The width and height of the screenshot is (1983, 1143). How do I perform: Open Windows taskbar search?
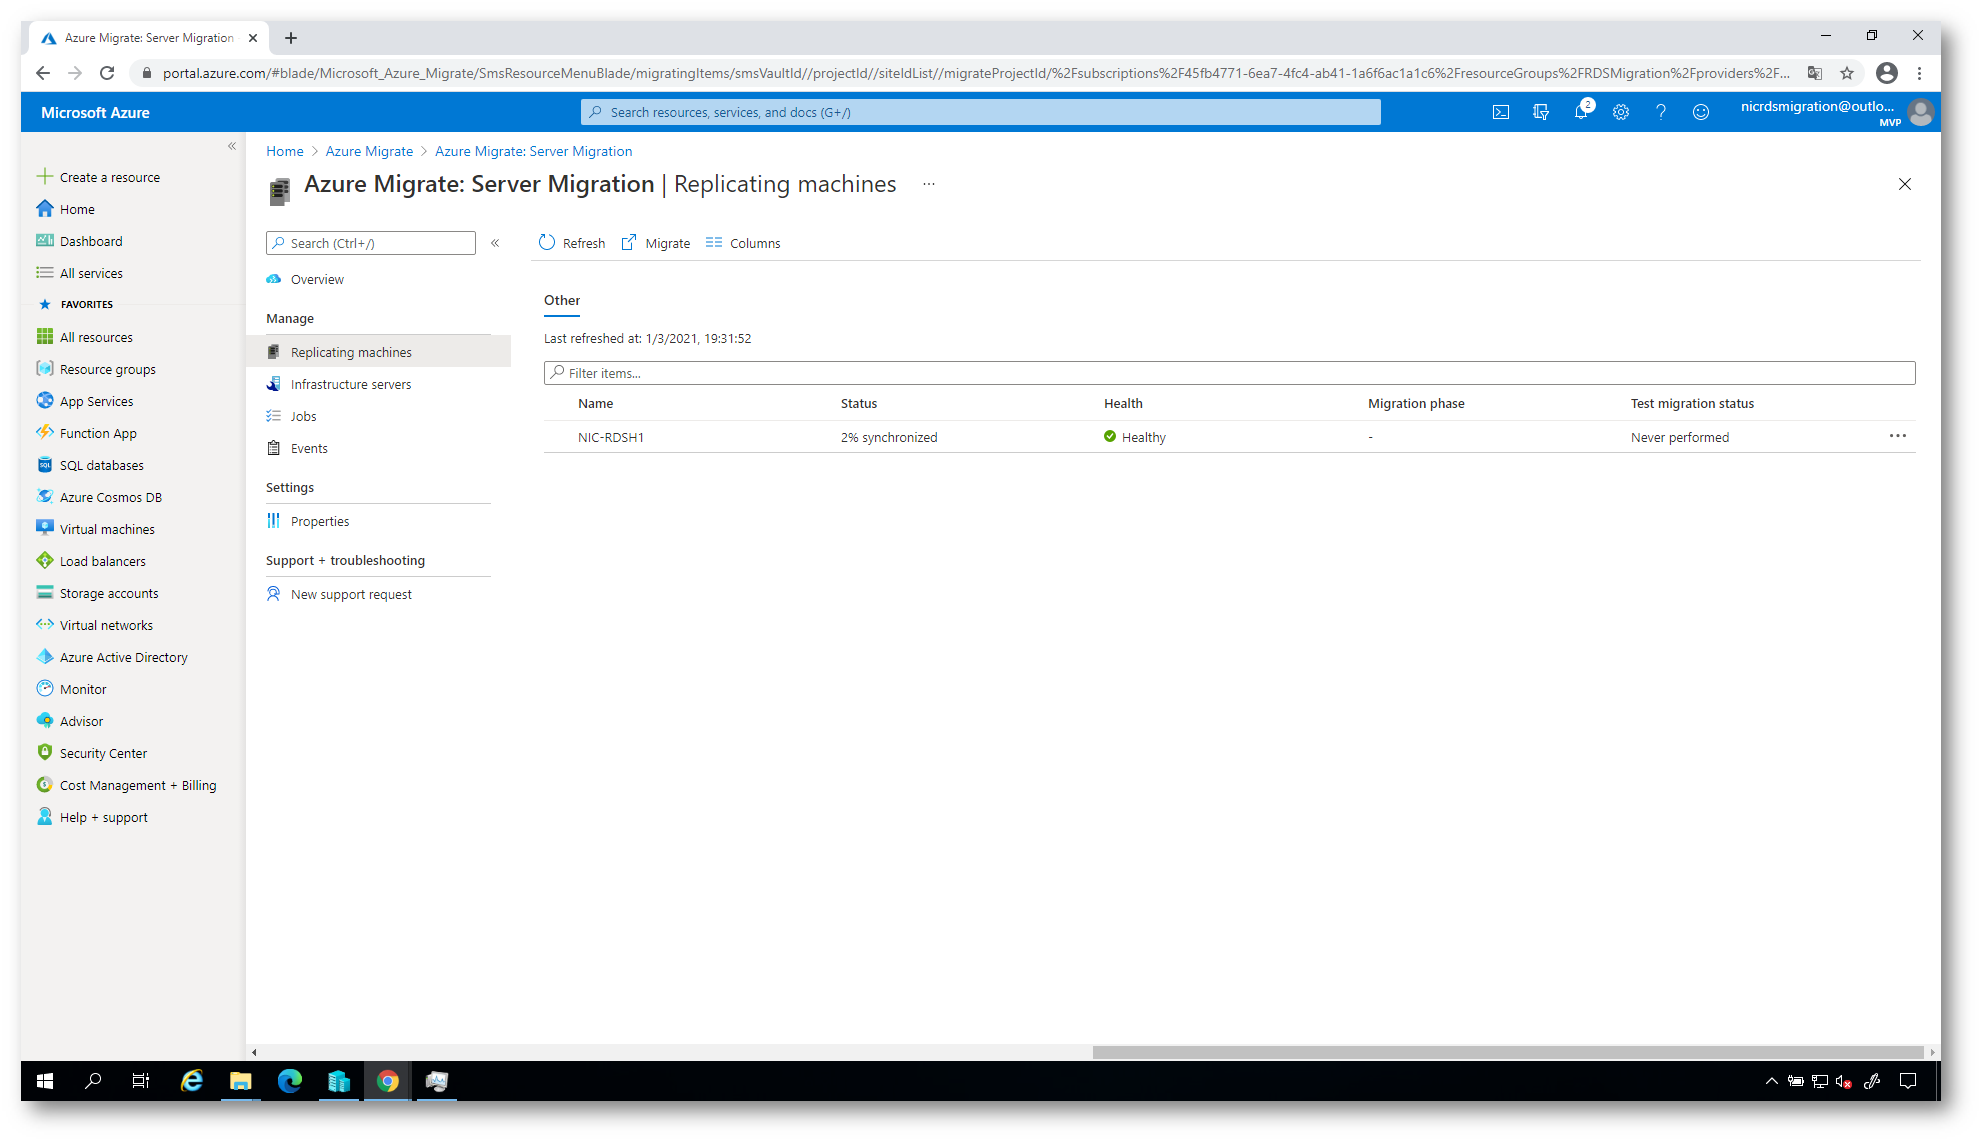(93, 1081)
